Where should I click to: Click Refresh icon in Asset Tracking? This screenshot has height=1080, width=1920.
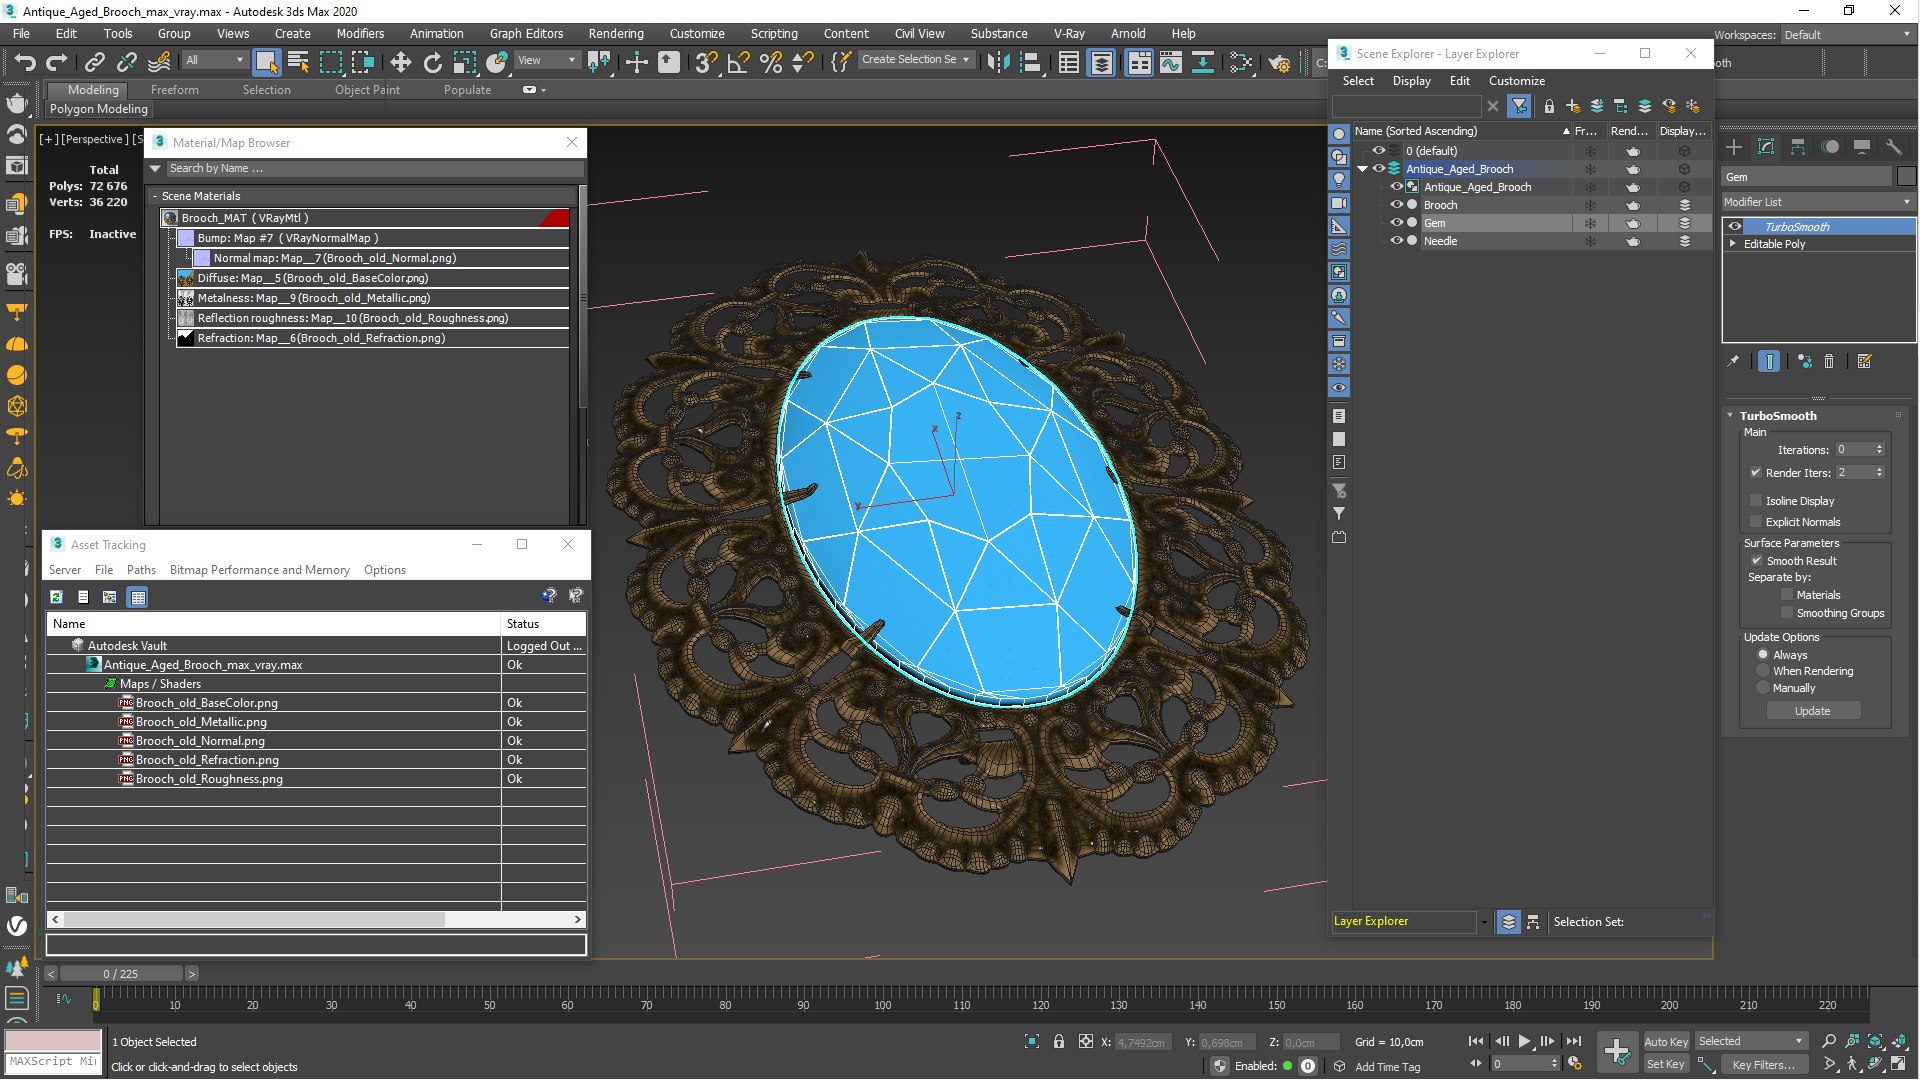click(57, 597)
